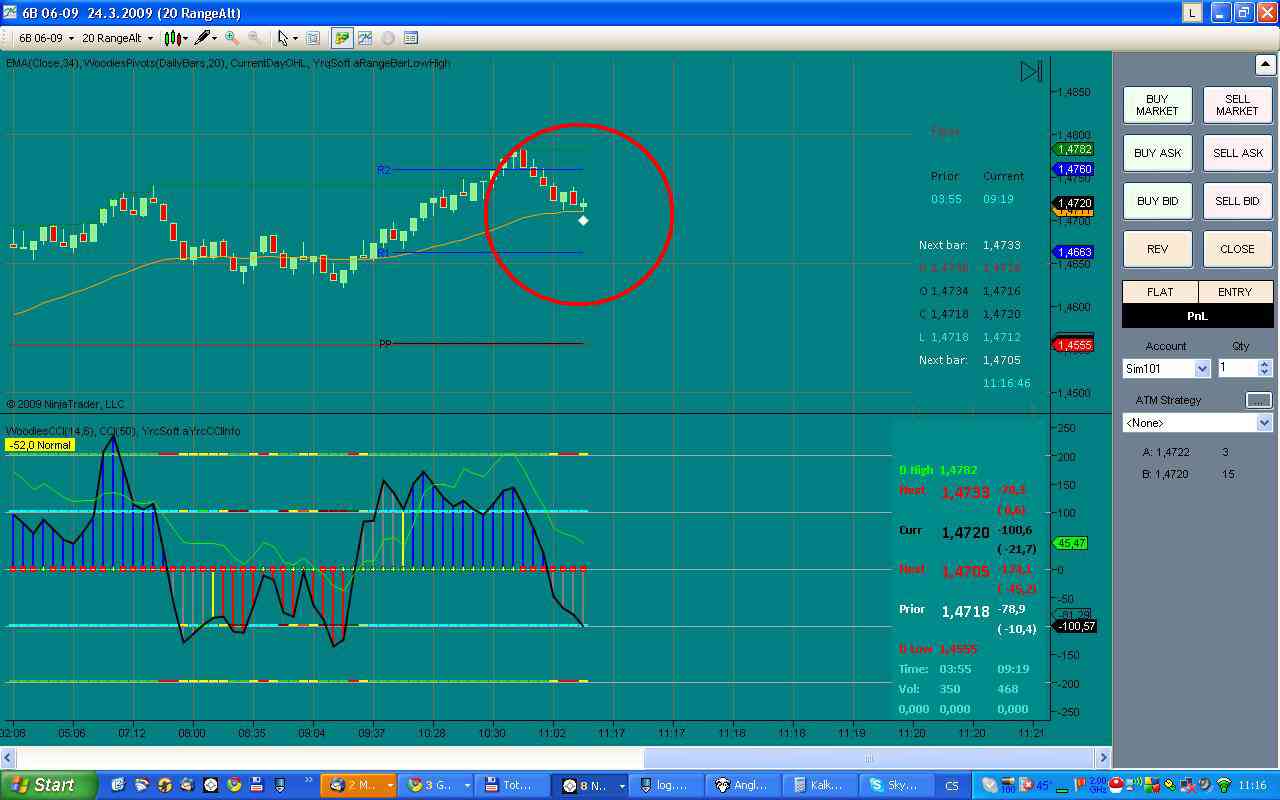Switch to the 3 G... Chrome taskbar group
Viewport: 1280px width, 800px height.
pyautogui.click(x=436, y=785)
